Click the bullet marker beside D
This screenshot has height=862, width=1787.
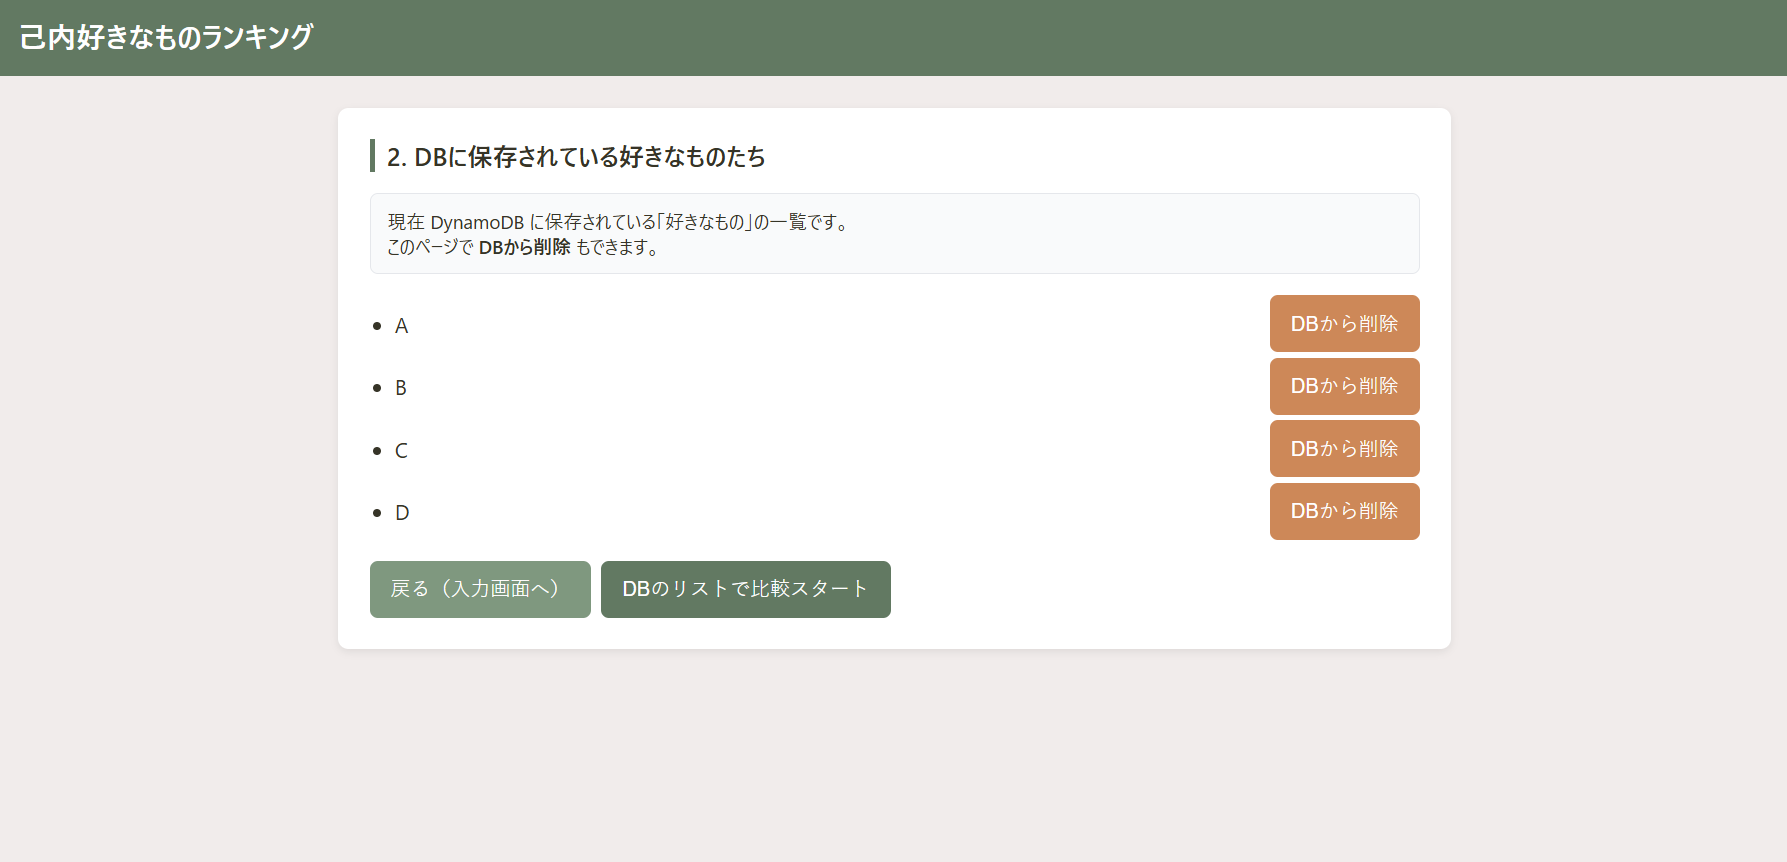coord(377,513)
